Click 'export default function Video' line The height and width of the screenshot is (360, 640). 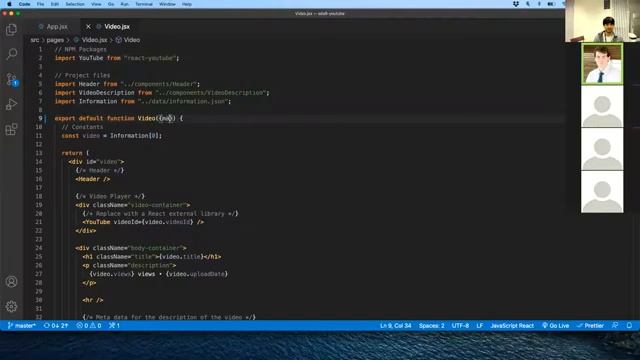coord(119,118)
